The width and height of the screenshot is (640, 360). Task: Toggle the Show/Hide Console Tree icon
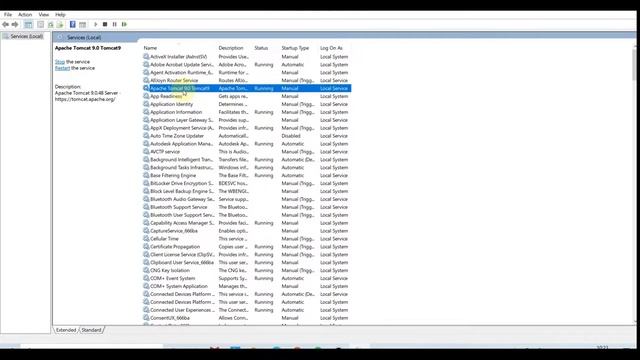pos(28,24)
